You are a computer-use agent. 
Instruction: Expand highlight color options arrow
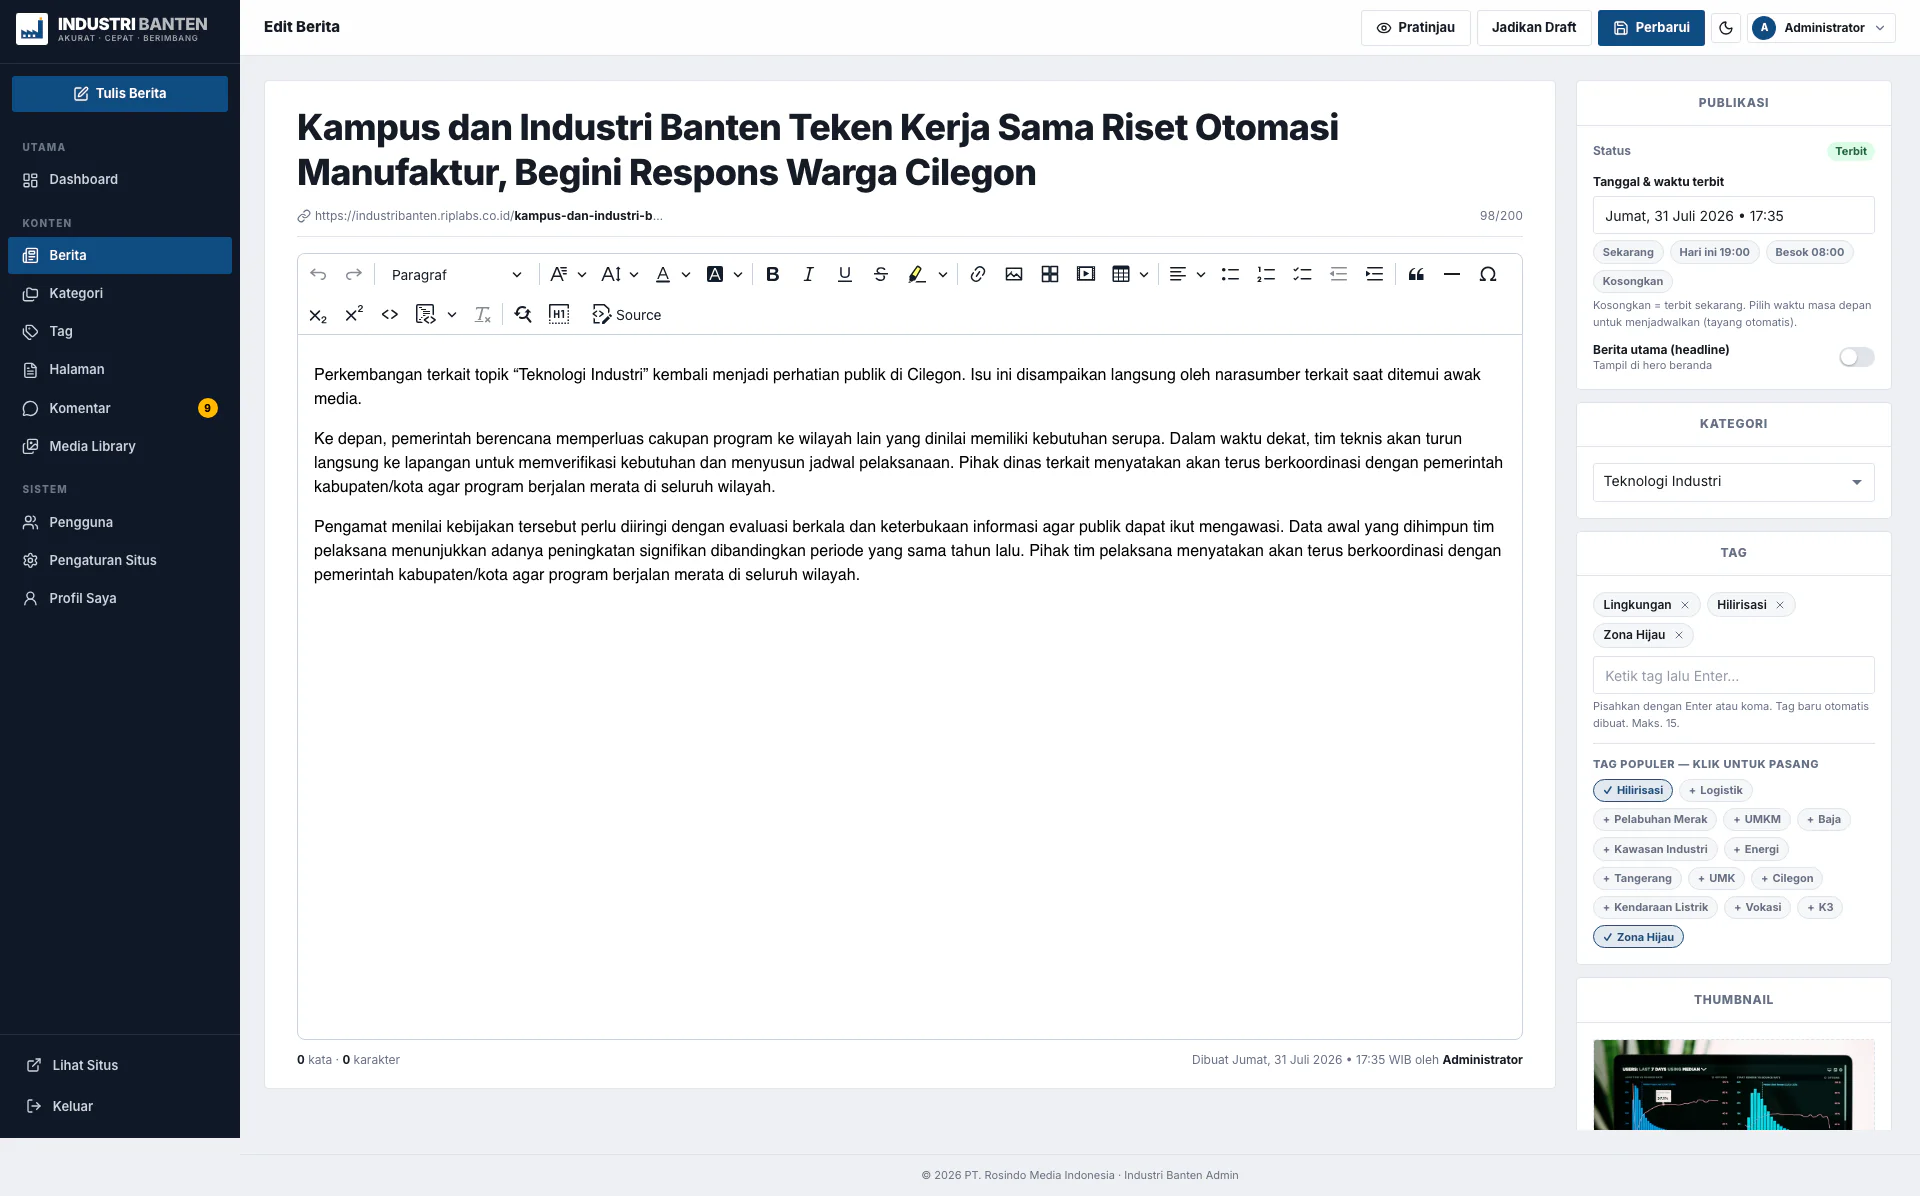click(942, 274)
